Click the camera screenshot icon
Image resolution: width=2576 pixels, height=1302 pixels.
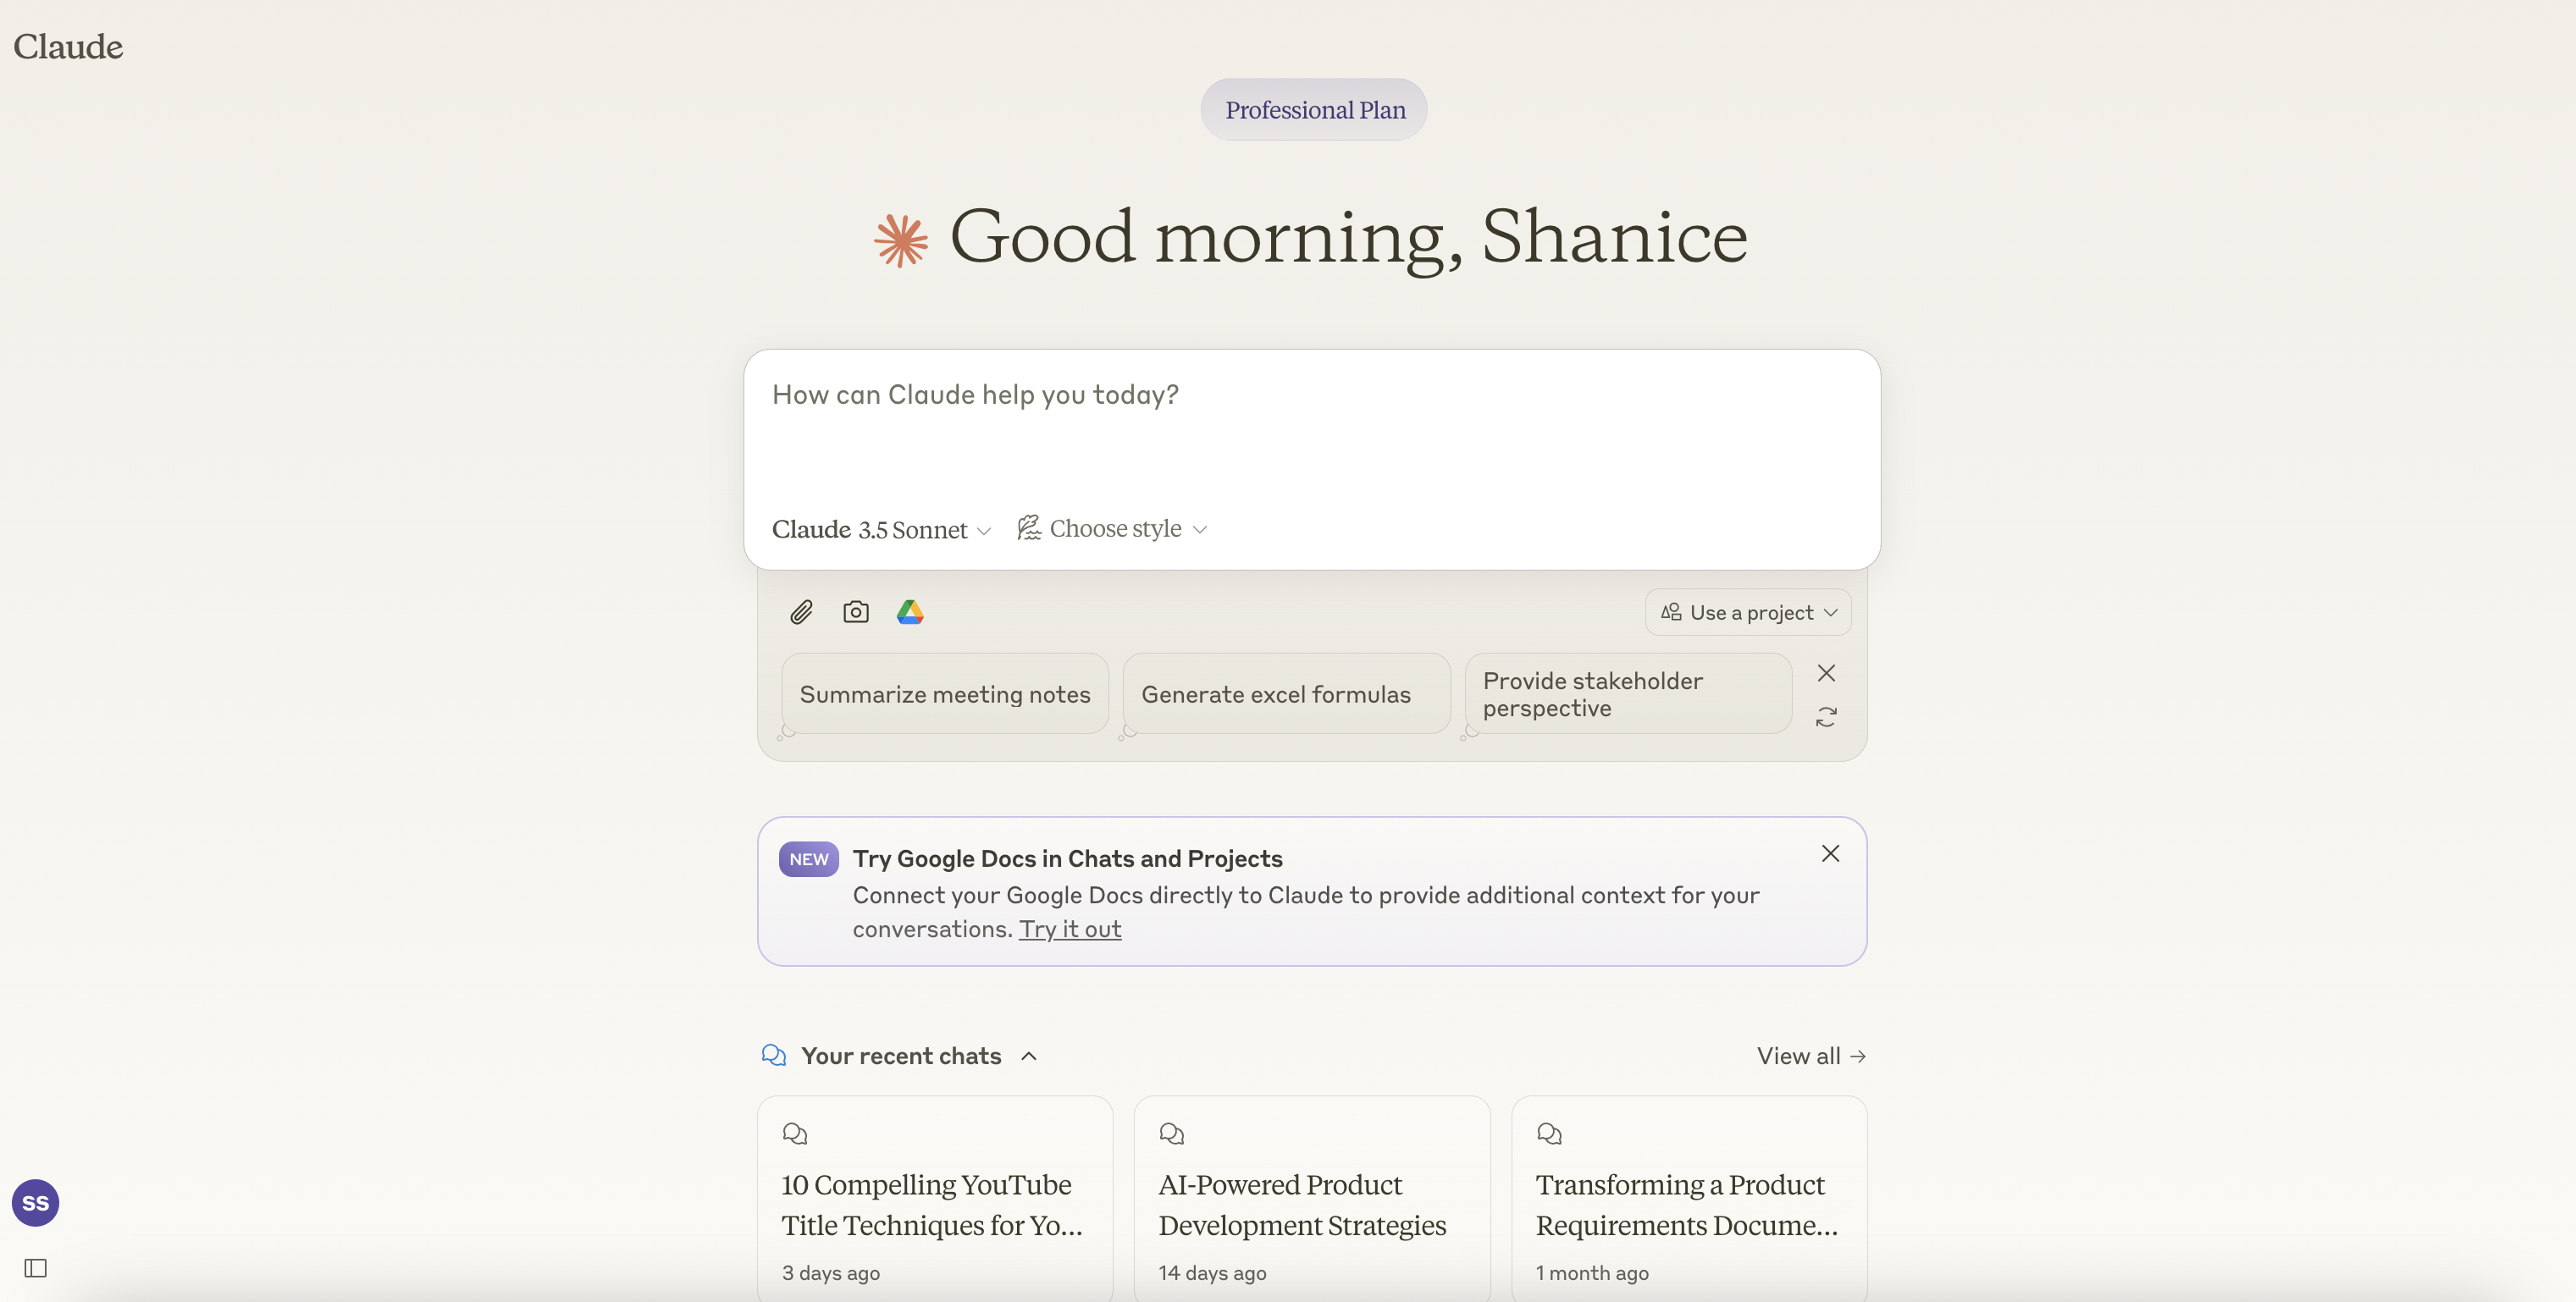tap(856, 612)
